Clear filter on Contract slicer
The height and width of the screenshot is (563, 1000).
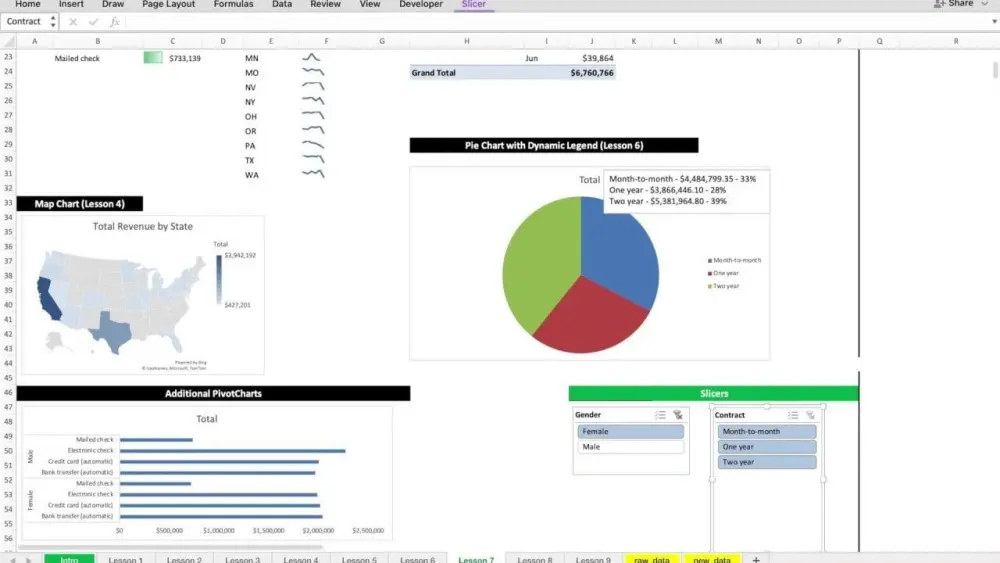tap(811, 415)
